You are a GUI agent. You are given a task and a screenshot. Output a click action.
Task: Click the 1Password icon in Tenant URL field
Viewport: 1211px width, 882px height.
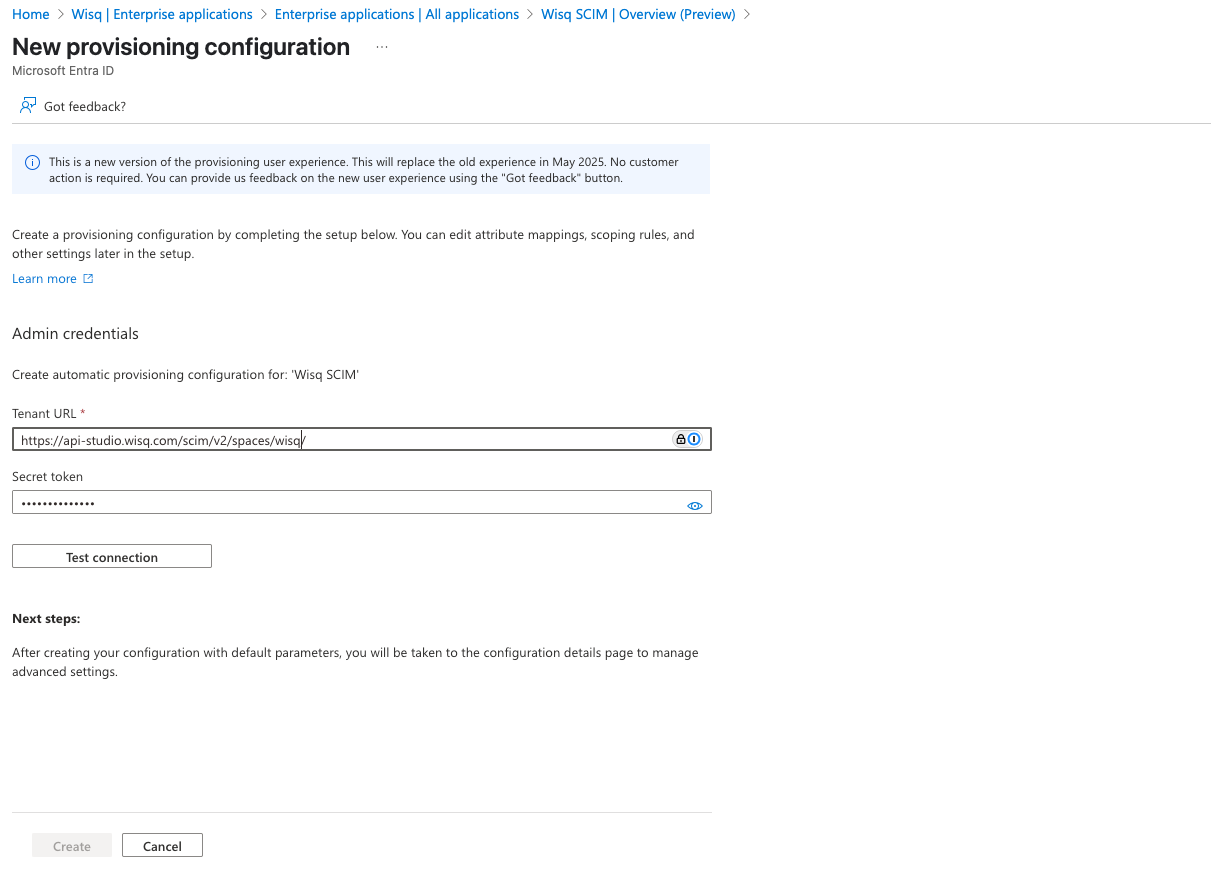(x=694, y=439)
